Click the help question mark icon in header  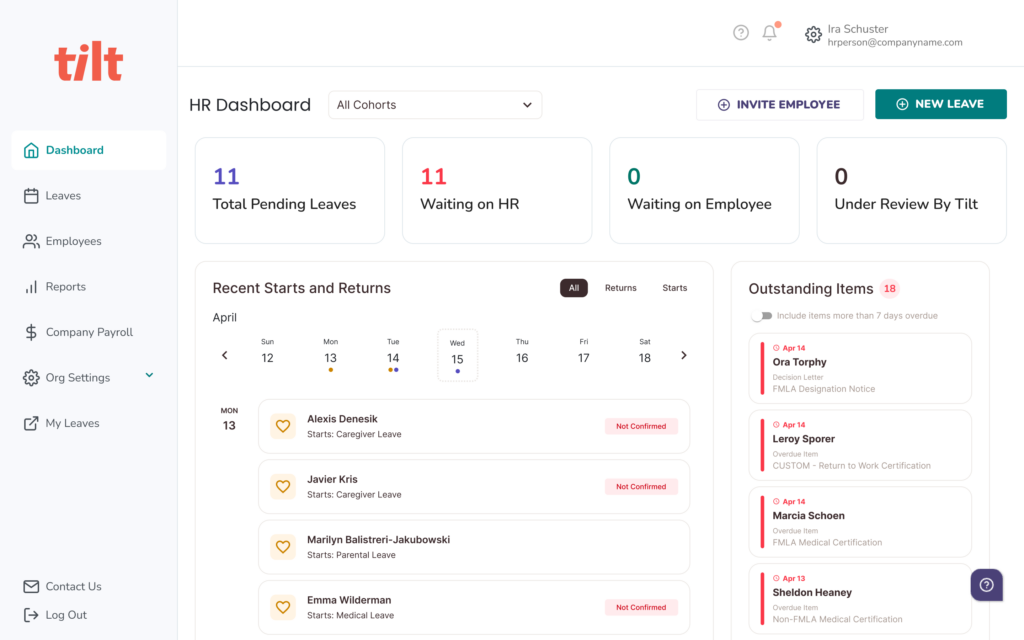click(741, 33)
